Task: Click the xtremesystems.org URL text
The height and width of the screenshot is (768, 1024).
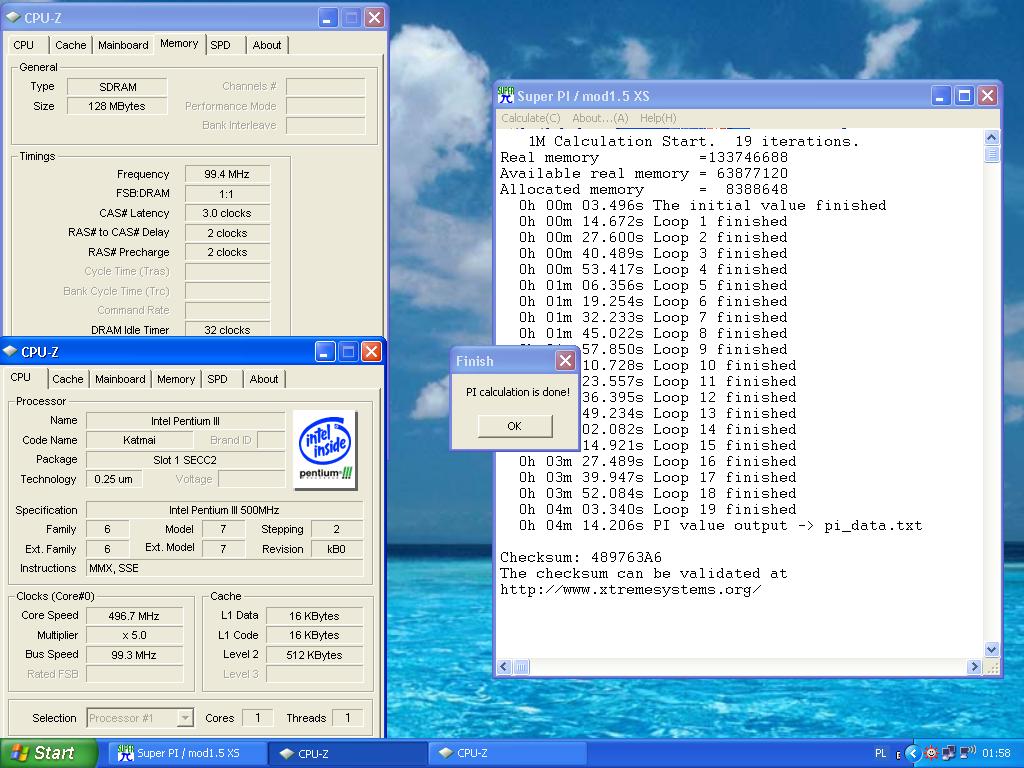Action: coord(630,590)
